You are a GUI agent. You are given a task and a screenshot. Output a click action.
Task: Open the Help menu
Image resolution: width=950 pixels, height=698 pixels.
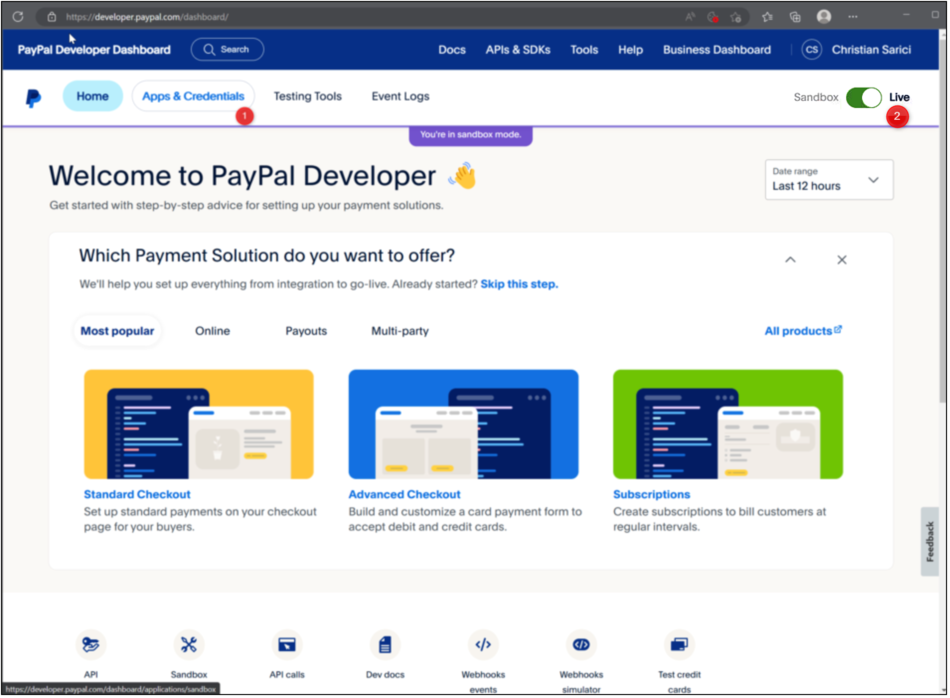coord(631,50)
